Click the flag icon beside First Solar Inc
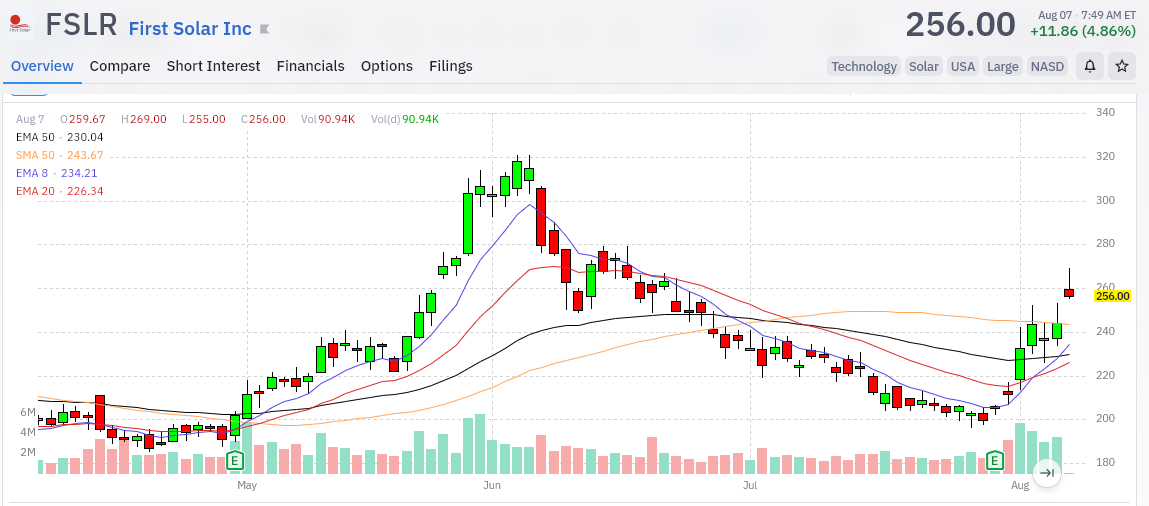The width and height of the screenshot is (1149, 506). click(x=265, y=29)
